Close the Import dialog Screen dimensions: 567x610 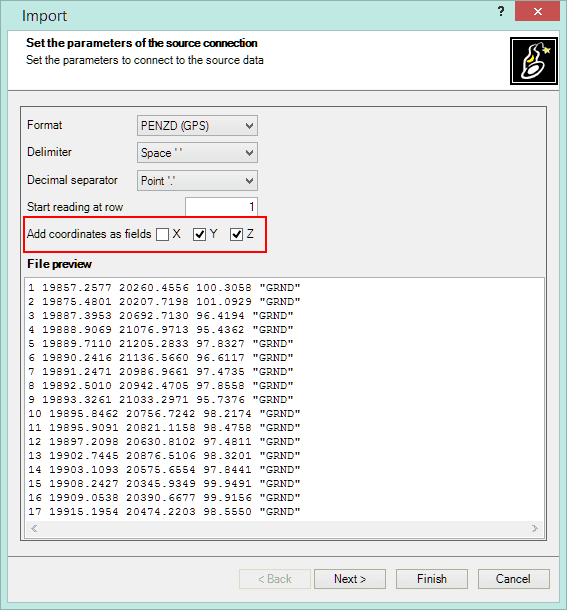[x=537, y=11]
